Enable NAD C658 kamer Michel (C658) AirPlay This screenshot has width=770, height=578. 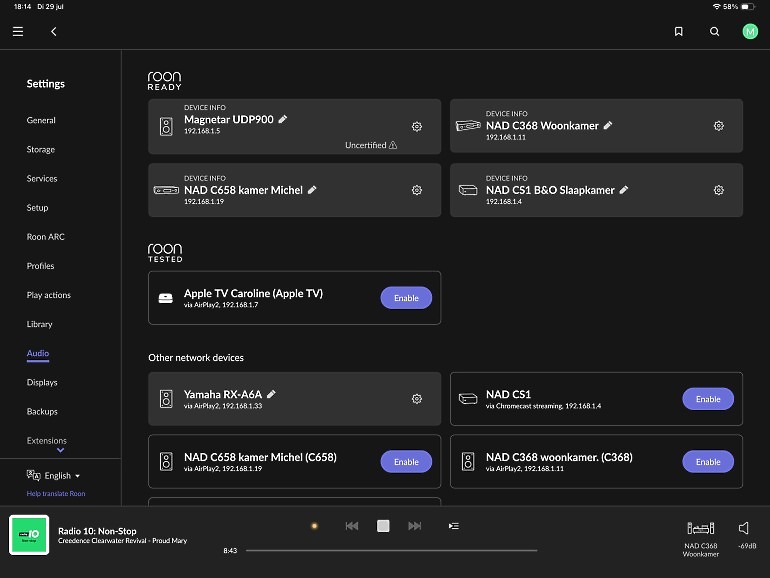tap(406, 462)
